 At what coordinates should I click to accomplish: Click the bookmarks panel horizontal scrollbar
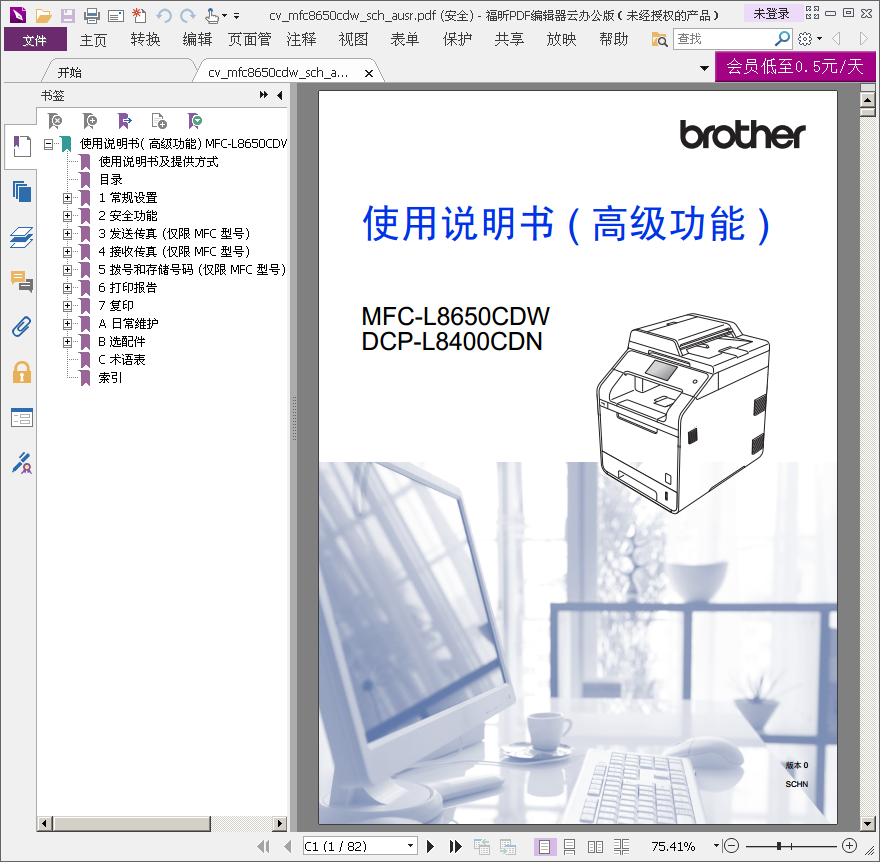coord(132,823)
